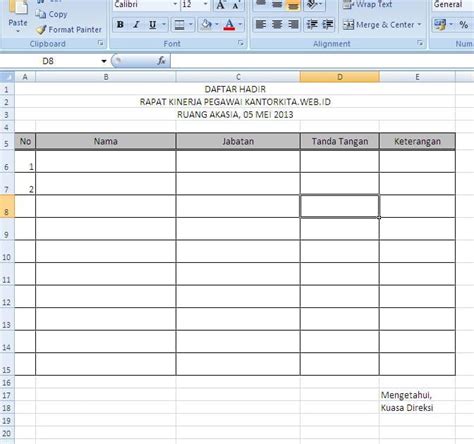Select row 16 header

pyautogui.click(x=7, y=382)
